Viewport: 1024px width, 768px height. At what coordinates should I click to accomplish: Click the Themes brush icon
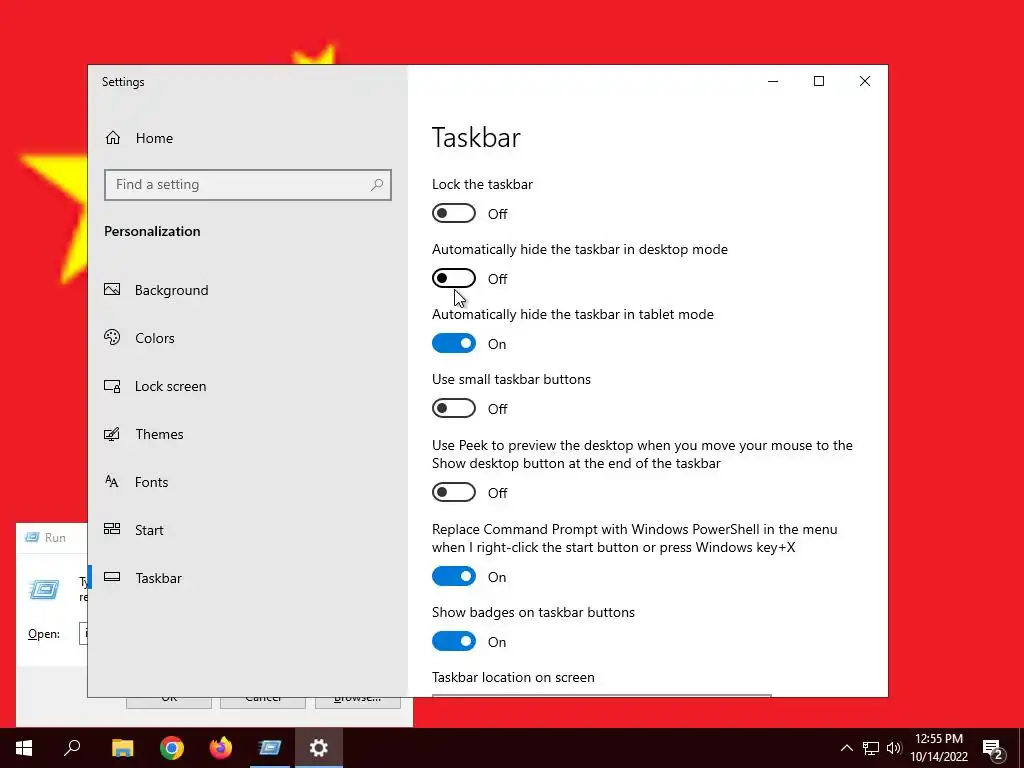[x=112, y=434]
